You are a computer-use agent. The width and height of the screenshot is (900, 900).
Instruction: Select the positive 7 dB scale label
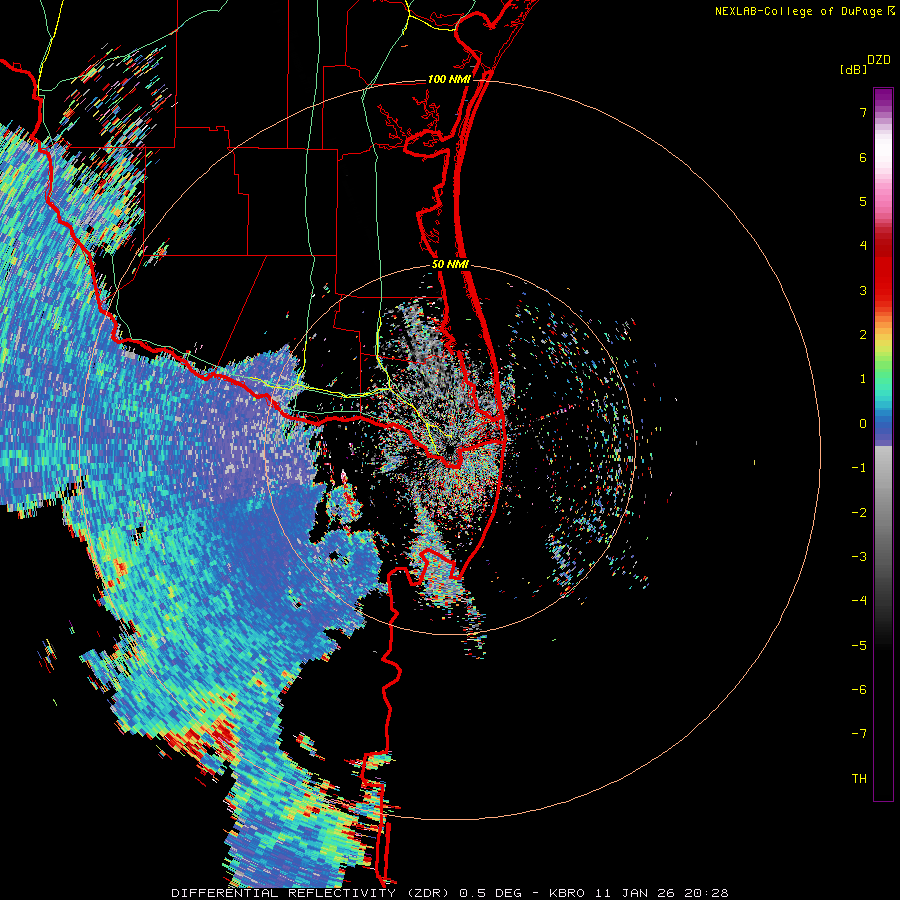click(863, 112)
